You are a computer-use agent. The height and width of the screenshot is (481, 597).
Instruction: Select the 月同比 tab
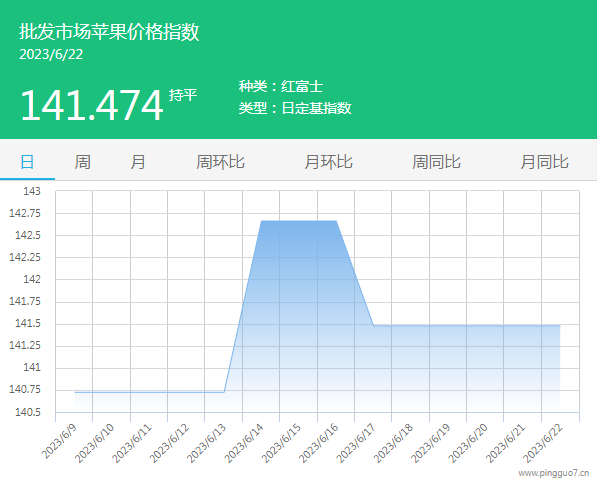pos(544,162)
